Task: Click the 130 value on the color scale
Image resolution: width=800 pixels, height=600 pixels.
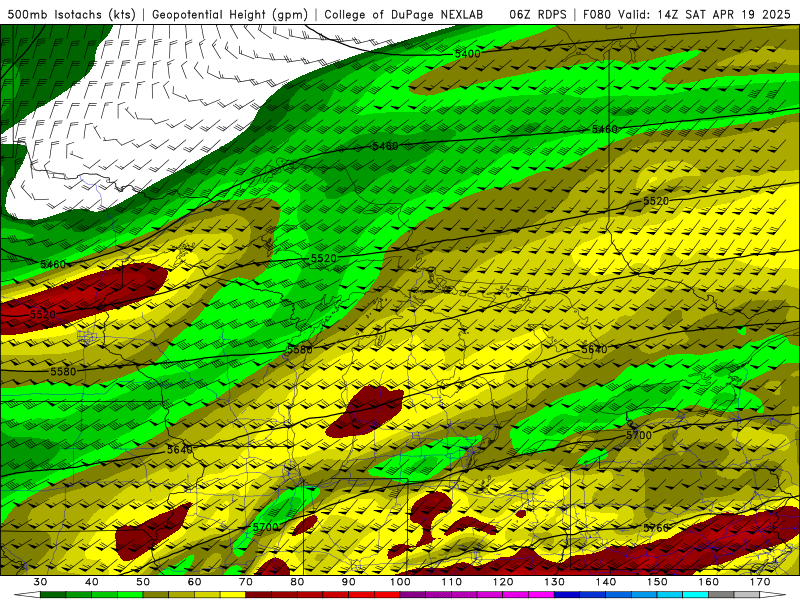Action: point(554,582)
